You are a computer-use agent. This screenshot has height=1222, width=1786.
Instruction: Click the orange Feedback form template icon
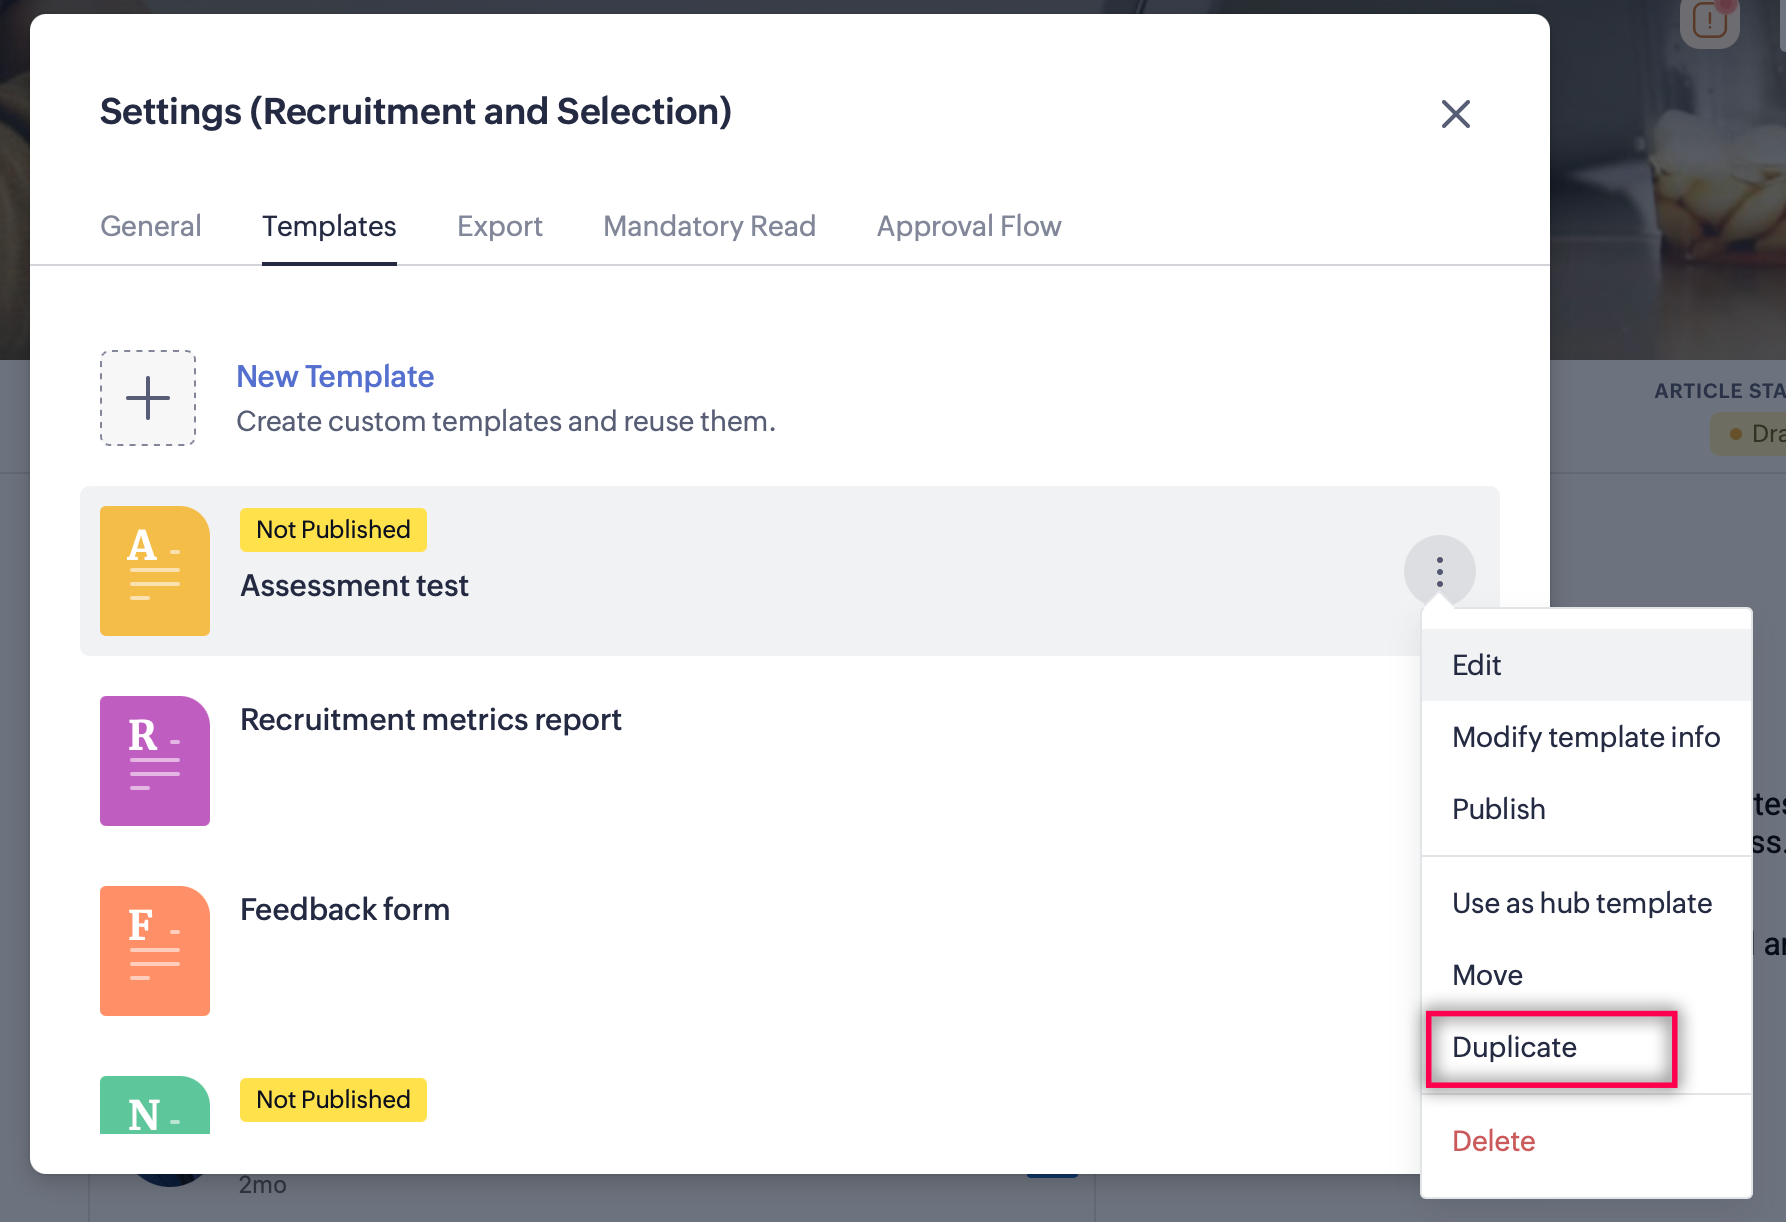coord(155,951)
